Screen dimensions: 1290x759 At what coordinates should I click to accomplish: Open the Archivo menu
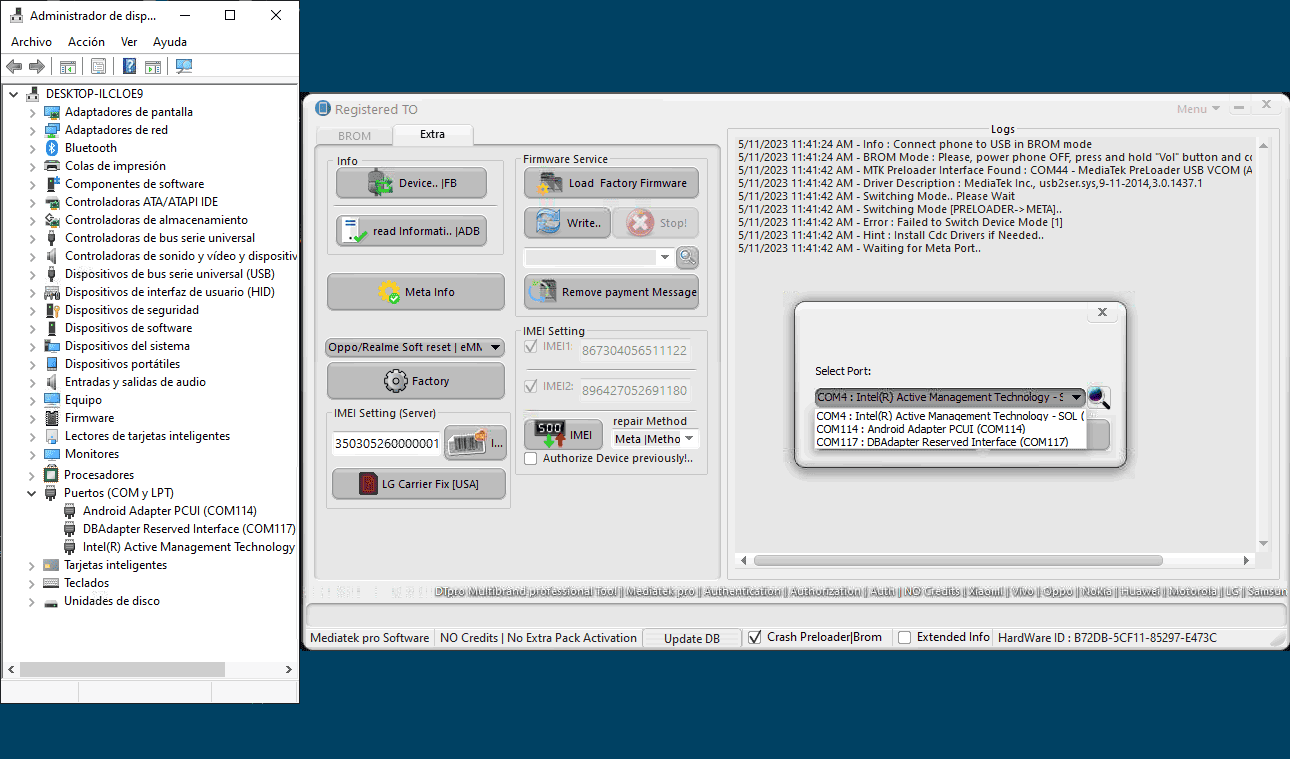[31, 42]
